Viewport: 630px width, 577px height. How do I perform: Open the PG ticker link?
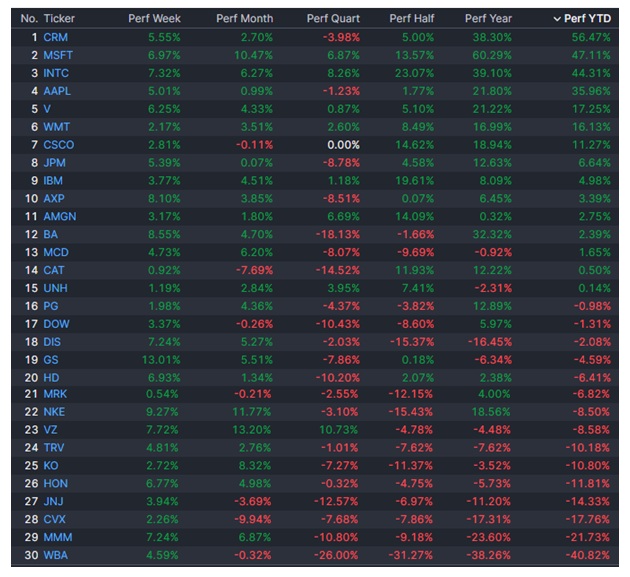click(51, 306)
